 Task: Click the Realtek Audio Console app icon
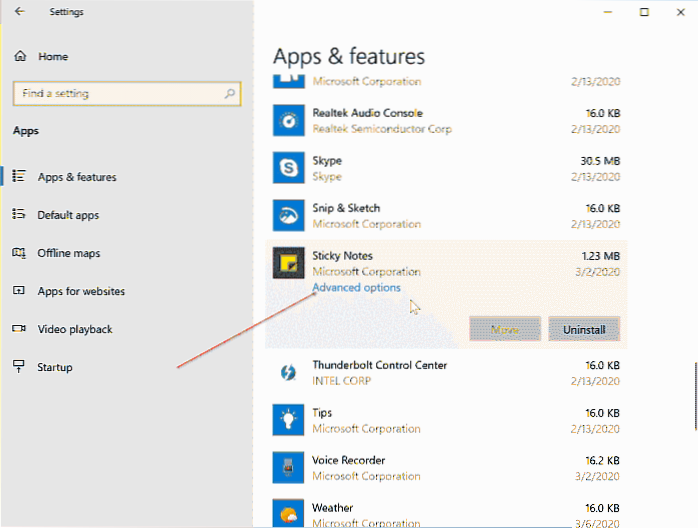point(288,121)
